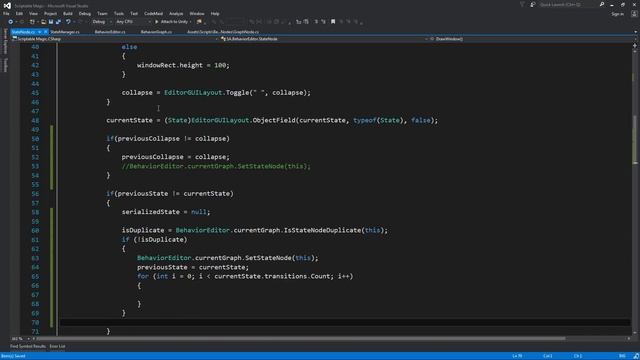Switch to the GraphNode.cs tab
This screenshot has width=640, height=360.
click(223, 32)
